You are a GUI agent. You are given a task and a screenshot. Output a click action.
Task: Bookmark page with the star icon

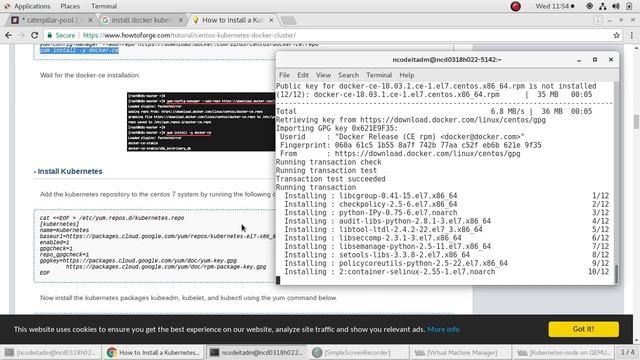[616, 36]
